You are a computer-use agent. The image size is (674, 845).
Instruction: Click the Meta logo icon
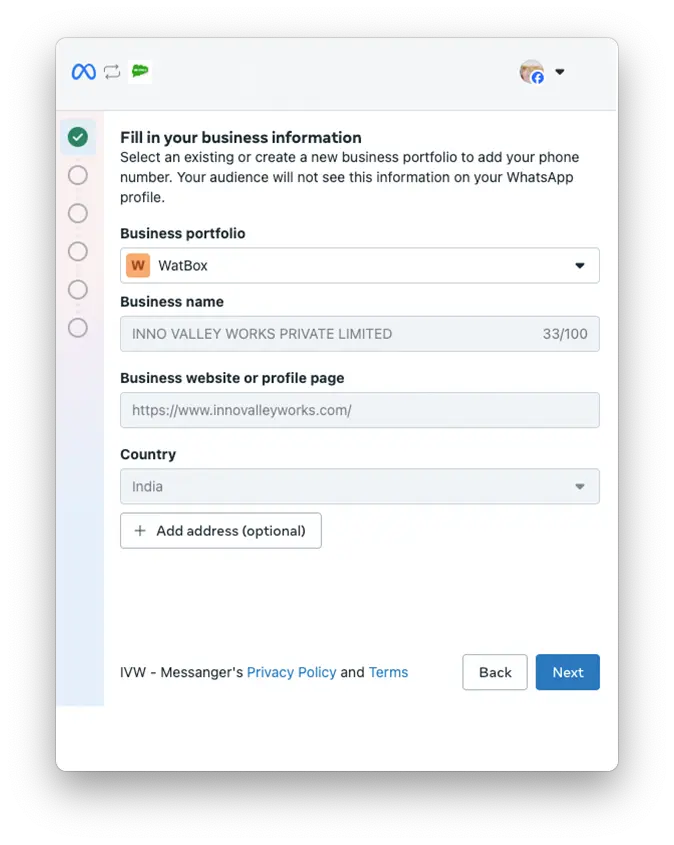pyautogui.click(x=83, y=71)
